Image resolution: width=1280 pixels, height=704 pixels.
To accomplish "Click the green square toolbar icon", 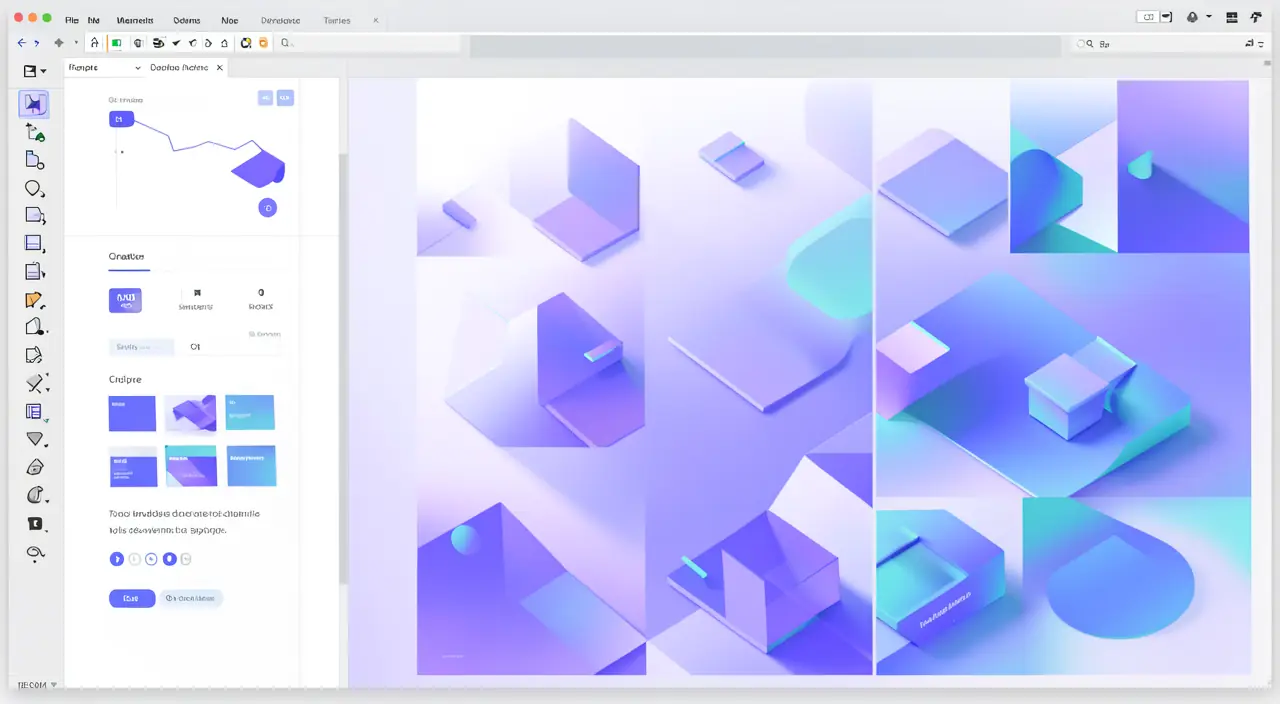I will (x=117, y=43).
